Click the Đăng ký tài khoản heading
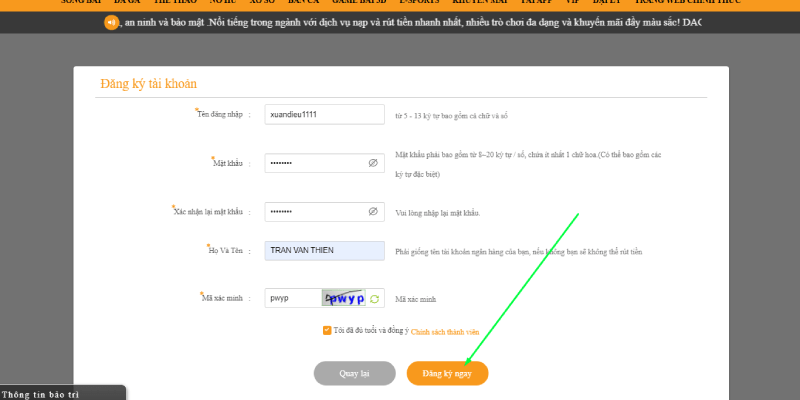Screen dimensions: 800x400 [148, 84]
